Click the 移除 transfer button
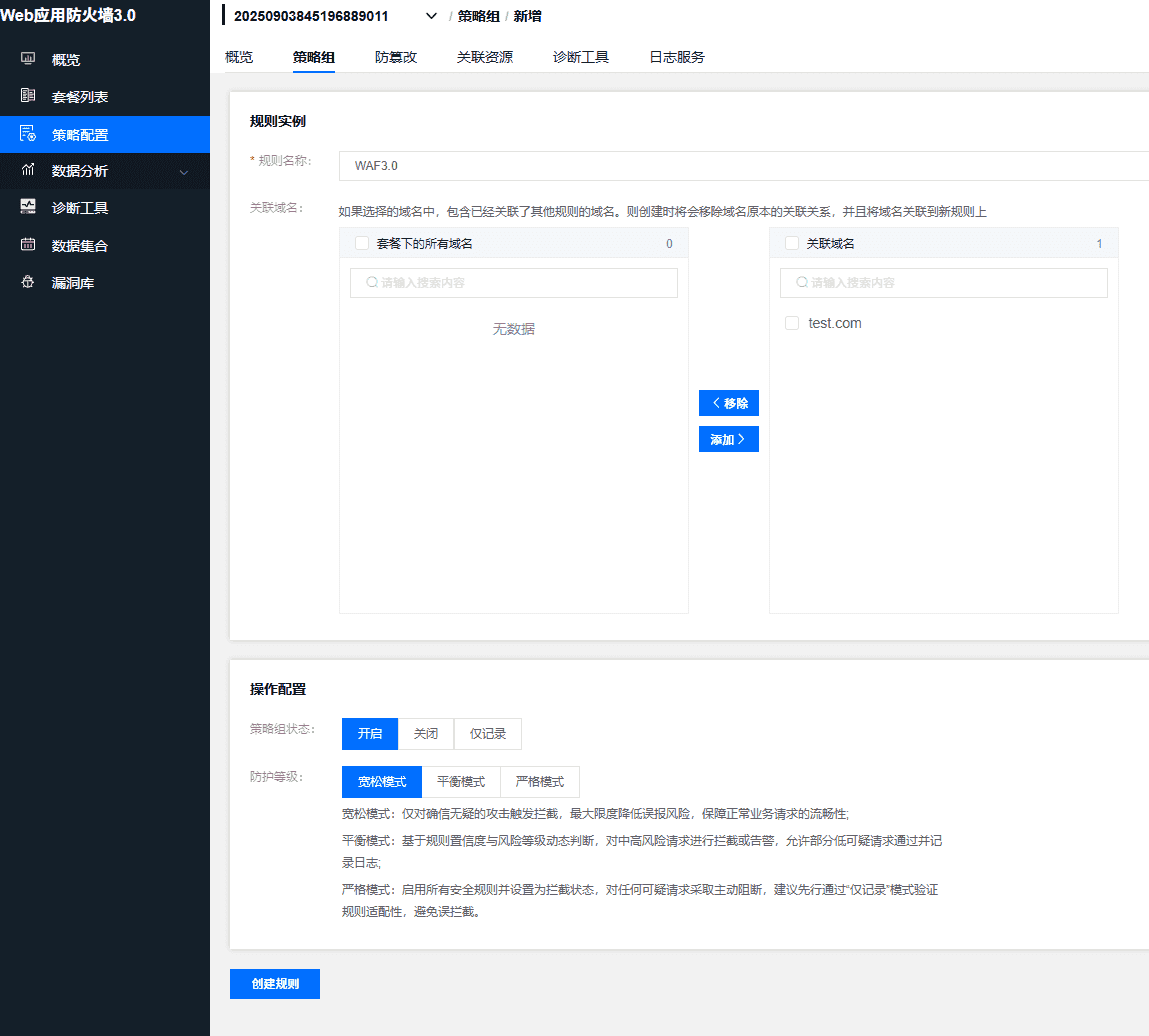1149x1036 pixels. pyautogui.click(x=729, y=403)
